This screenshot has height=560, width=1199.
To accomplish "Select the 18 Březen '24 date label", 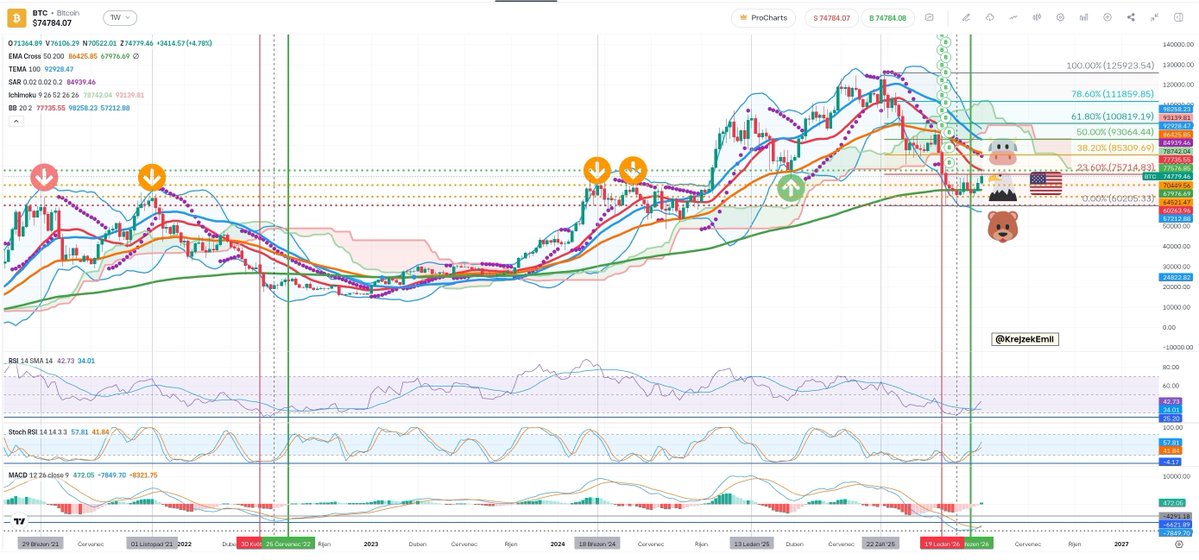I will tap(595, 543).
